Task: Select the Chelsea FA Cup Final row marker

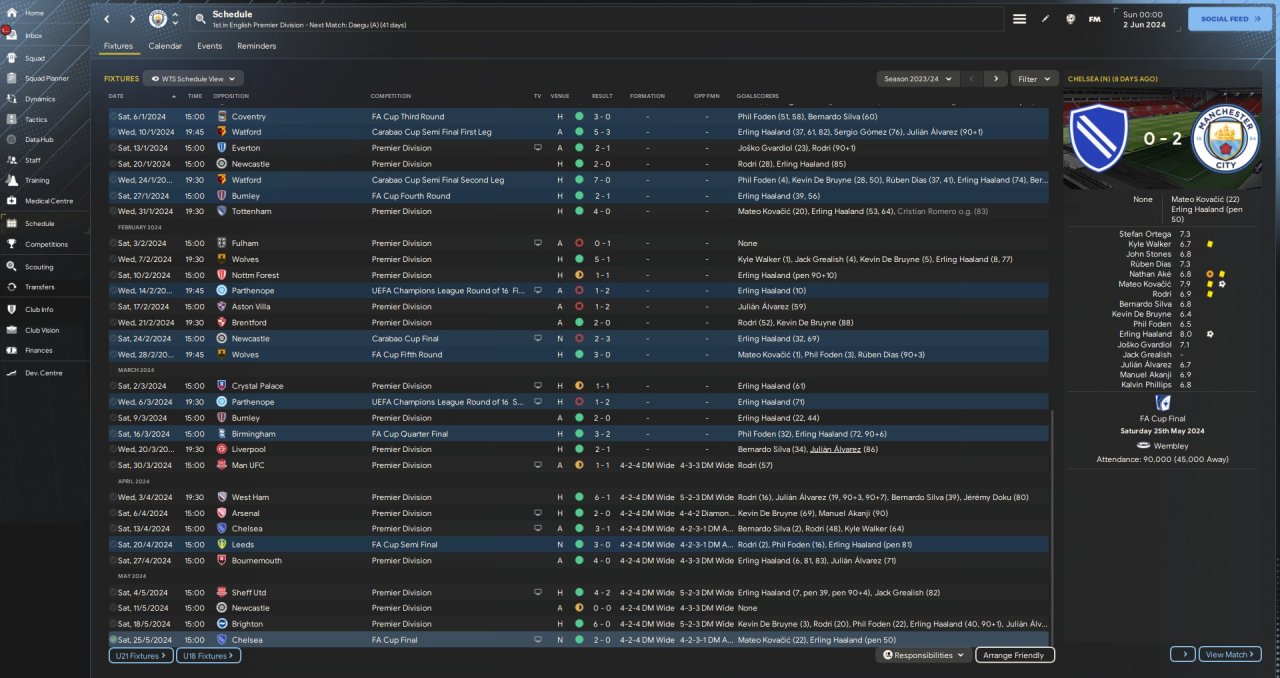Action: pyautogui.click(x=113, y=640)
